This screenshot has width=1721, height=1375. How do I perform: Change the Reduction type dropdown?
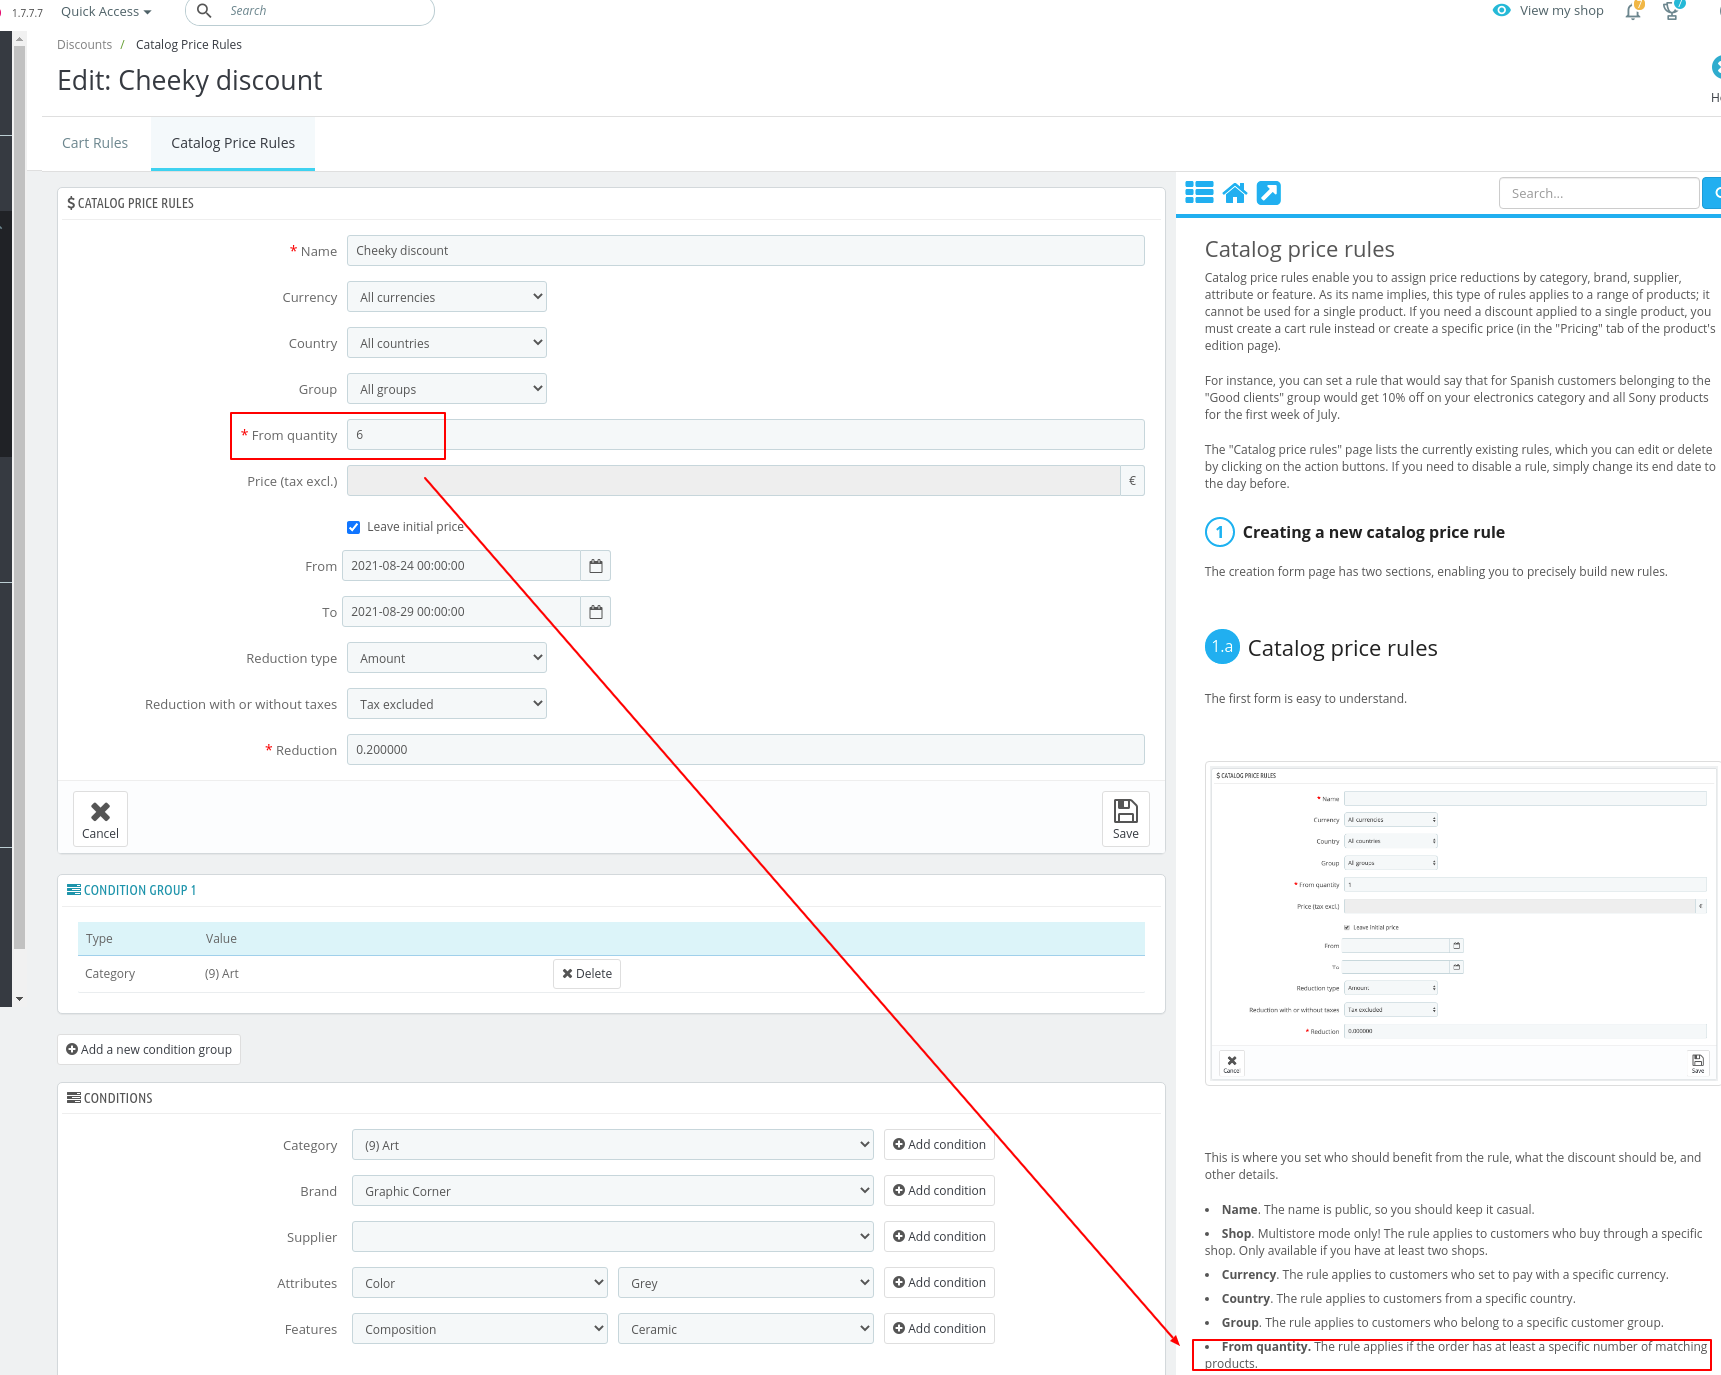point(446,657)
